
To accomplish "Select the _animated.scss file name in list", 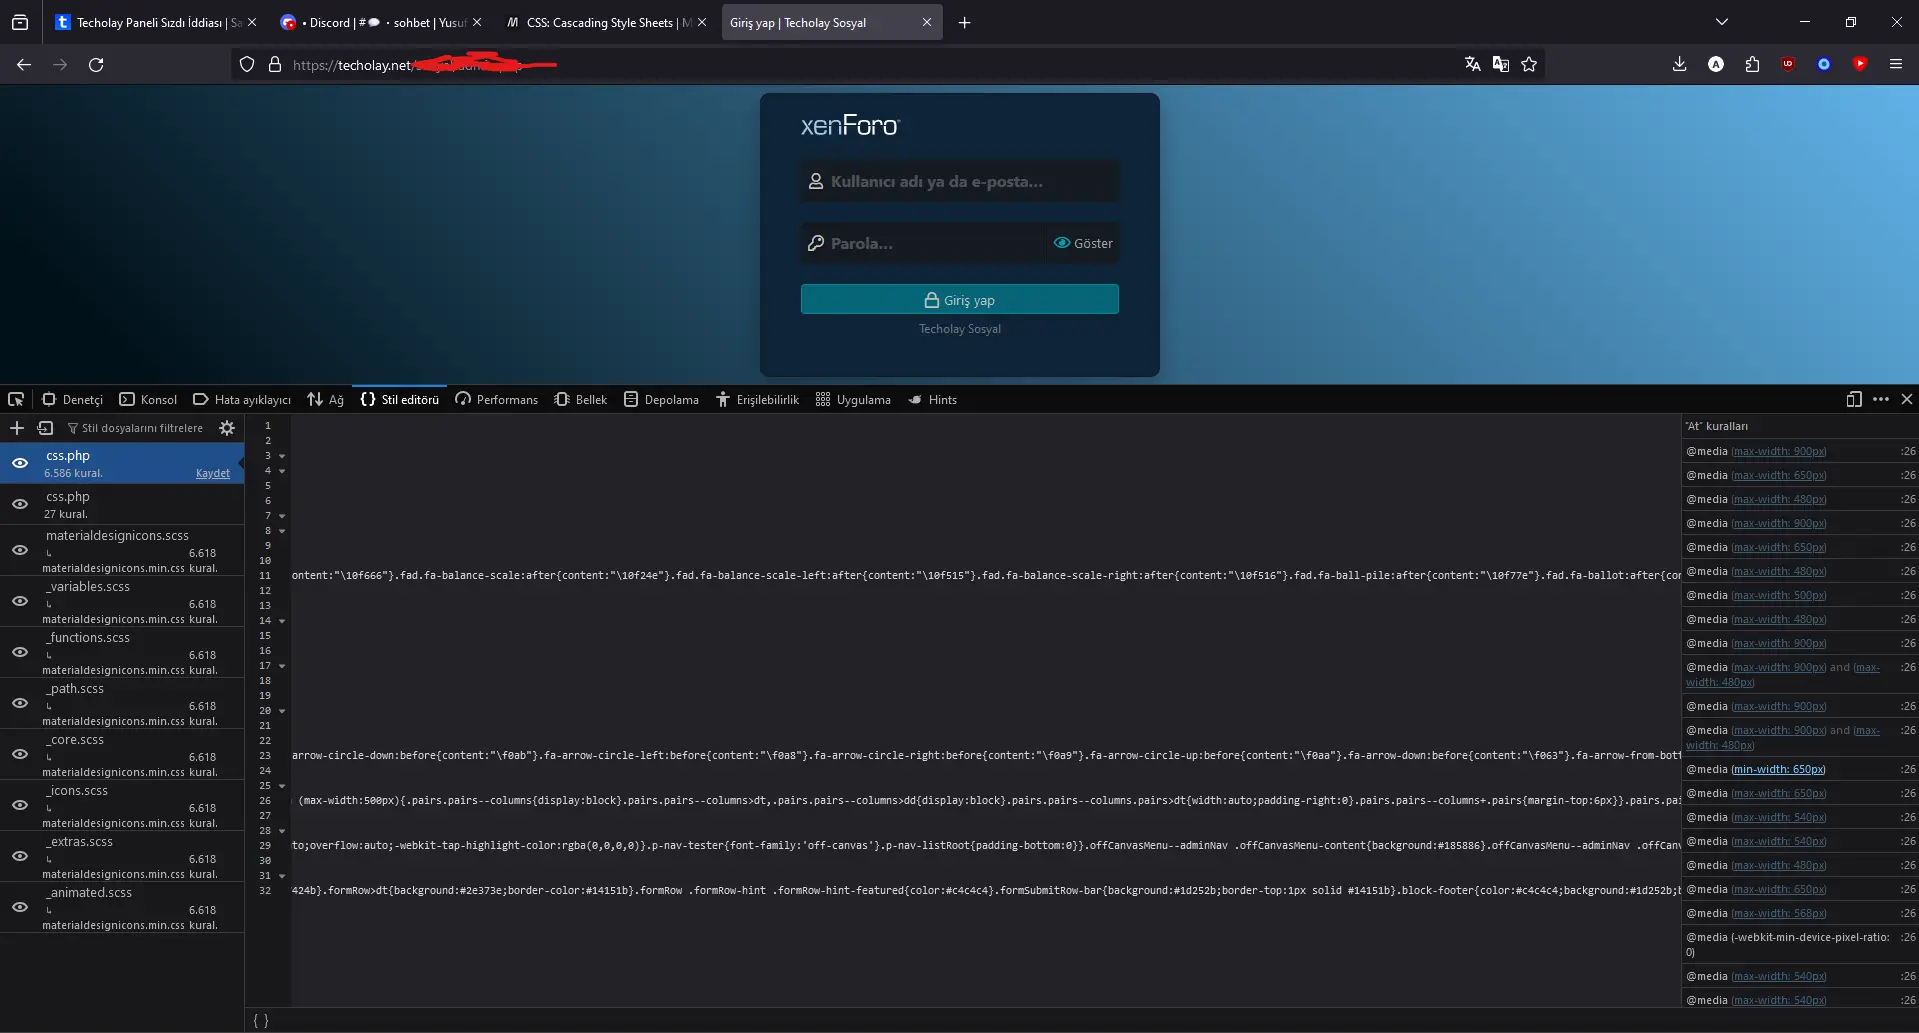I will (89, 892).
